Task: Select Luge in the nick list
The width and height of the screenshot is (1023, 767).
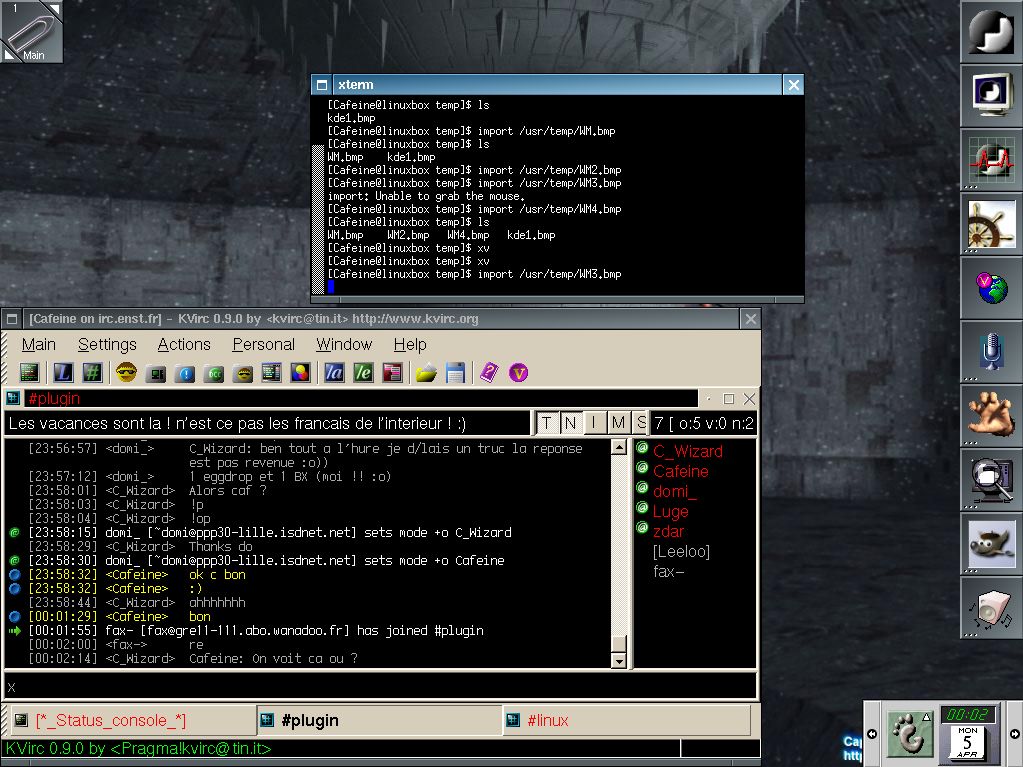Action: tap(671, 511)
